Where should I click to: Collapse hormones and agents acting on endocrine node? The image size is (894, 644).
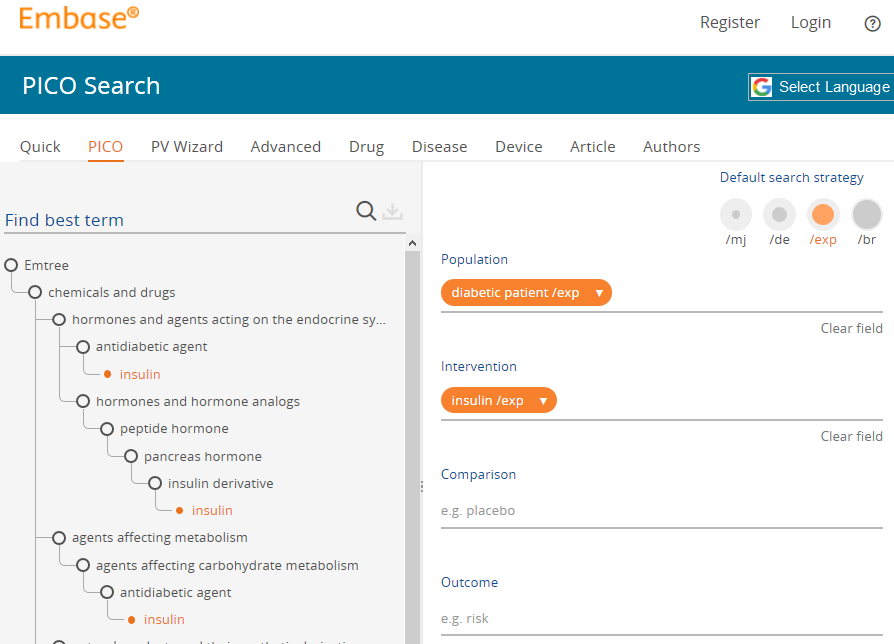(x=59, y=319)
